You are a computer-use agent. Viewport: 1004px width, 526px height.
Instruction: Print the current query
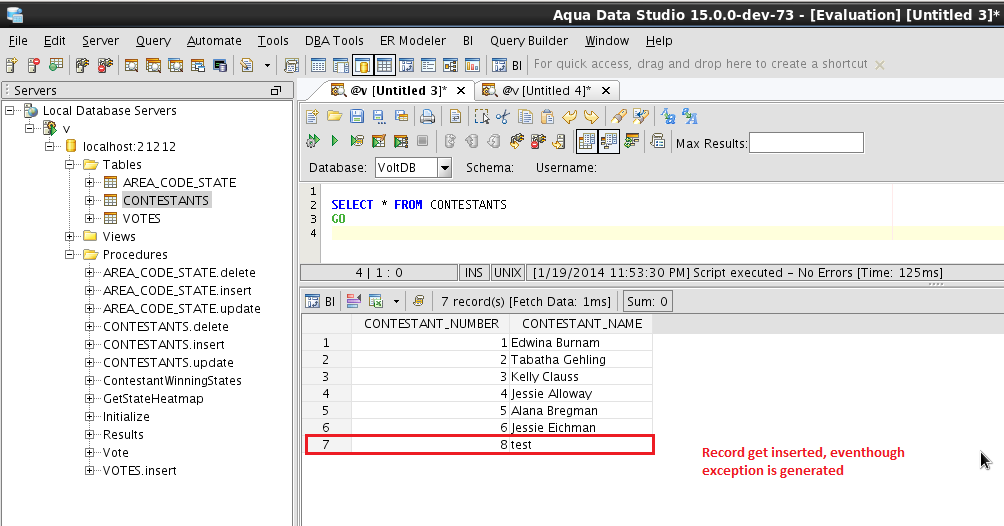[x=427, y=117]
